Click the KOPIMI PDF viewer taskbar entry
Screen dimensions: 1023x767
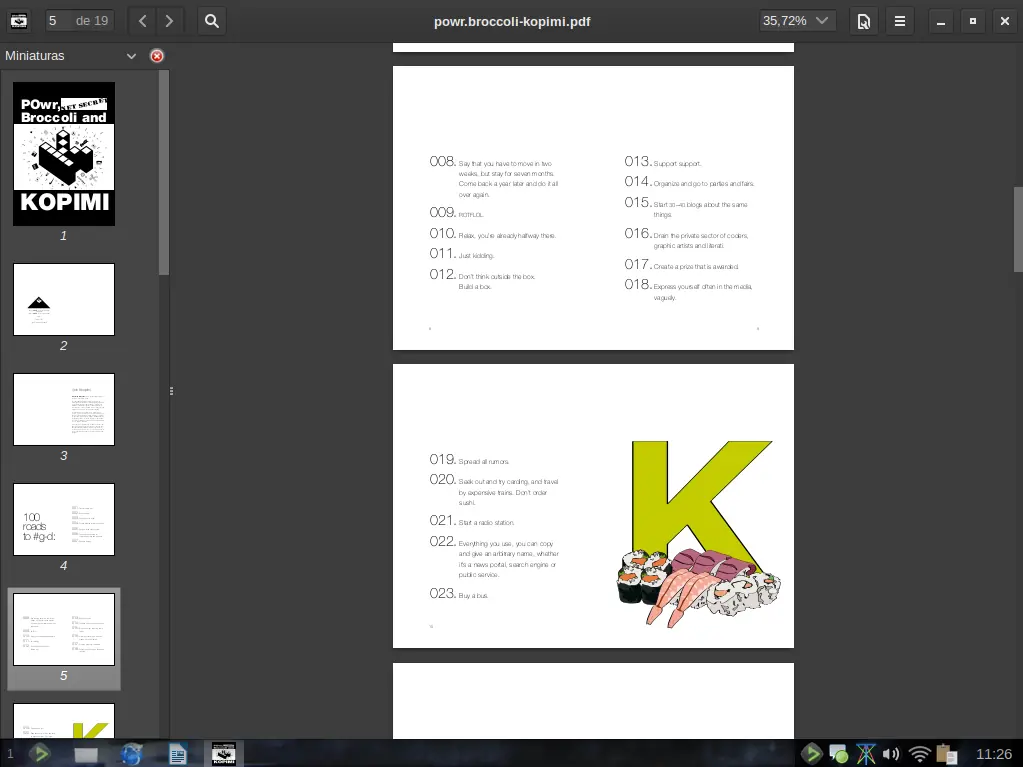click(224, 754)
